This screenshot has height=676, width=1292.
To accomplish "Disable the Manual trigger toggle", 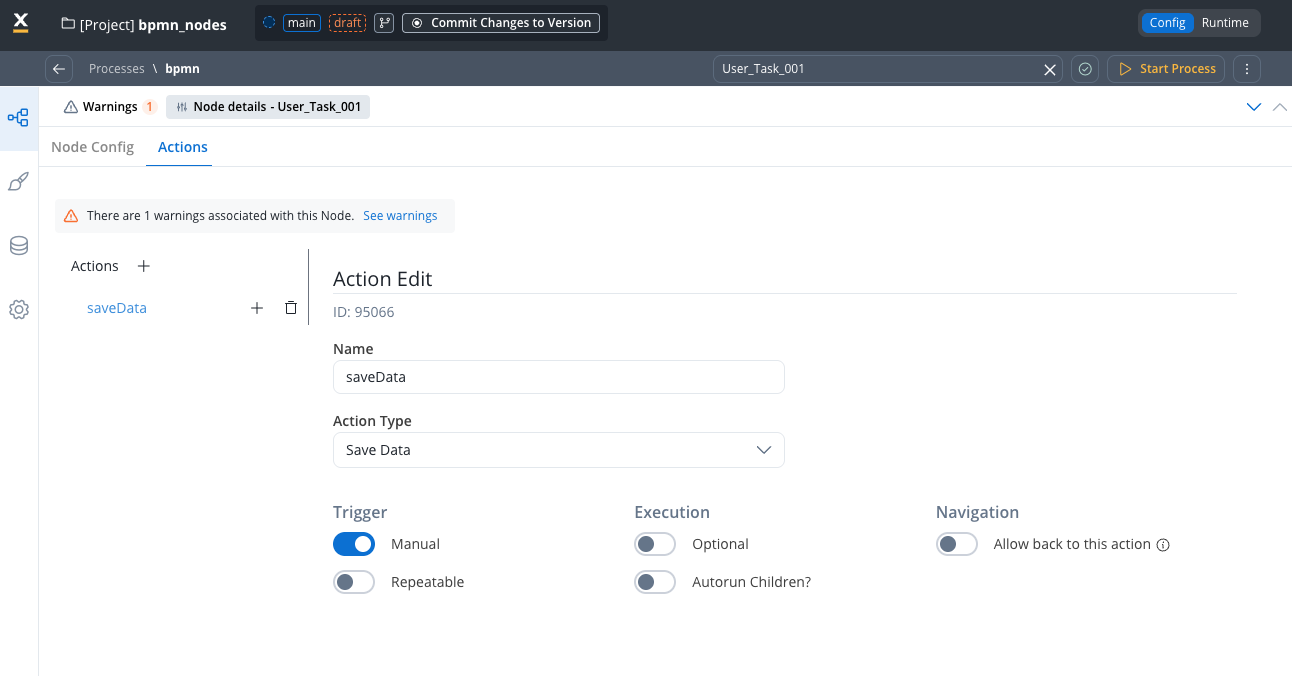I will click(354, 544).
